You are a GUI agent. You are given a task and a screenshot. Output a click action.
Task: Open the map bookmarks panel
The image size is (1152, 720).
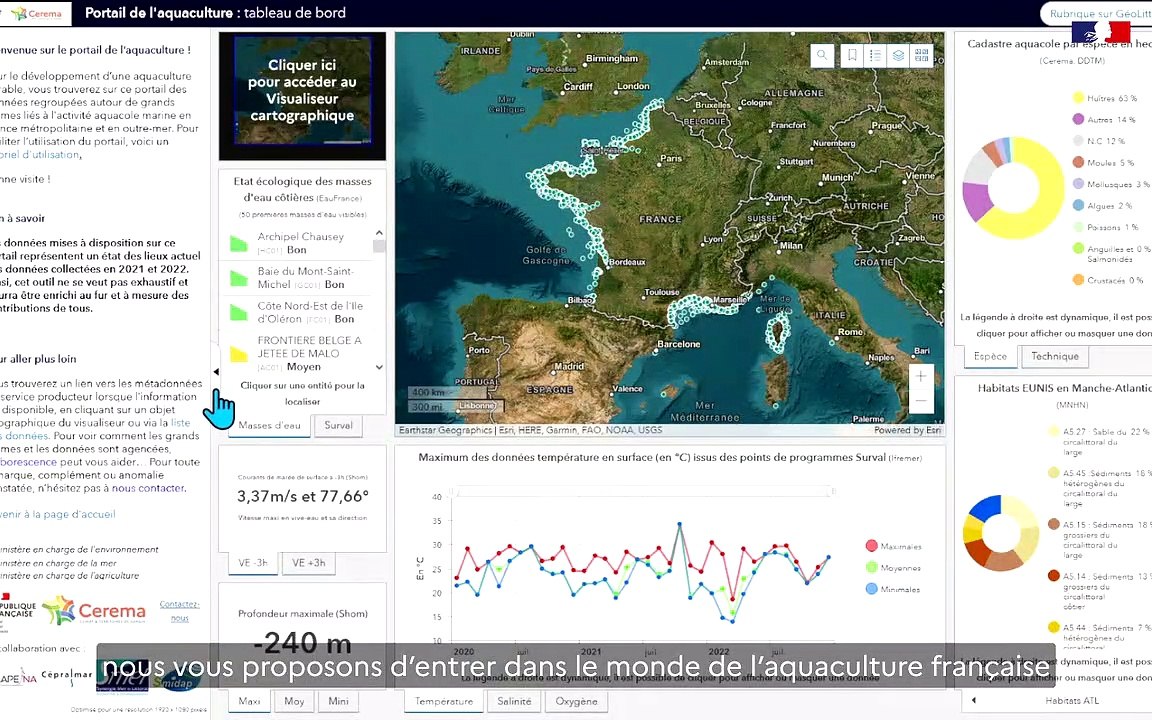pos(852,55)
